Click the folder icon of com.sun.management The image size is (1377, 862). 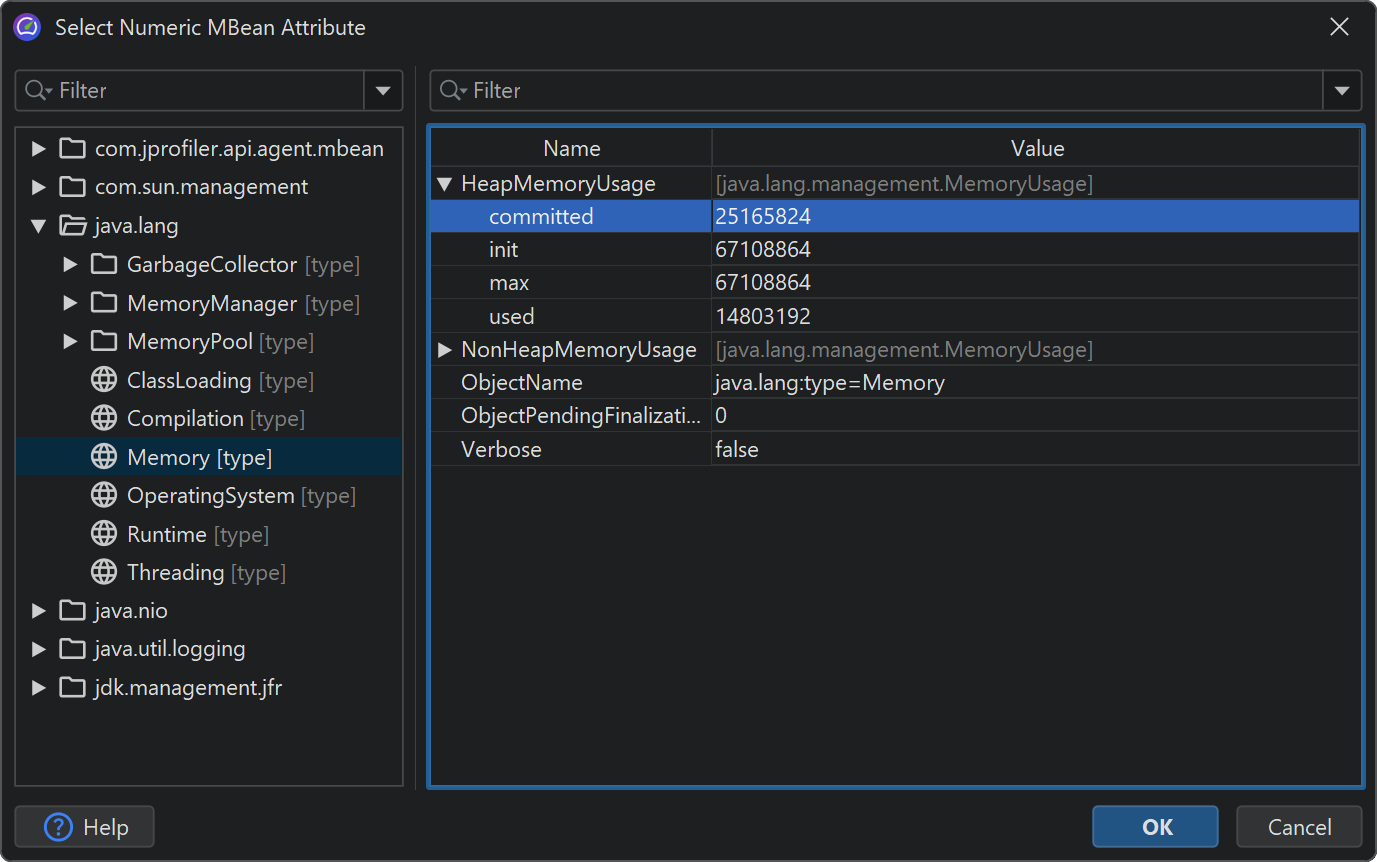[x=72, y=187]
